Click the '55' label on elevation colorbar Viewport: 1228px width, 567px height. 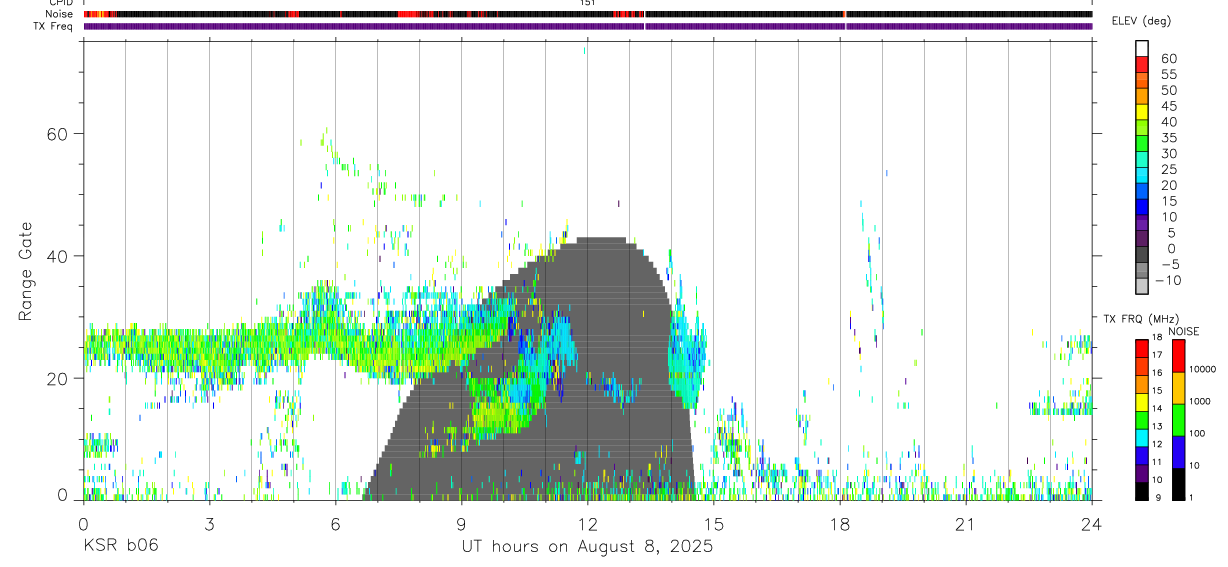click(x=1168, y=74)
